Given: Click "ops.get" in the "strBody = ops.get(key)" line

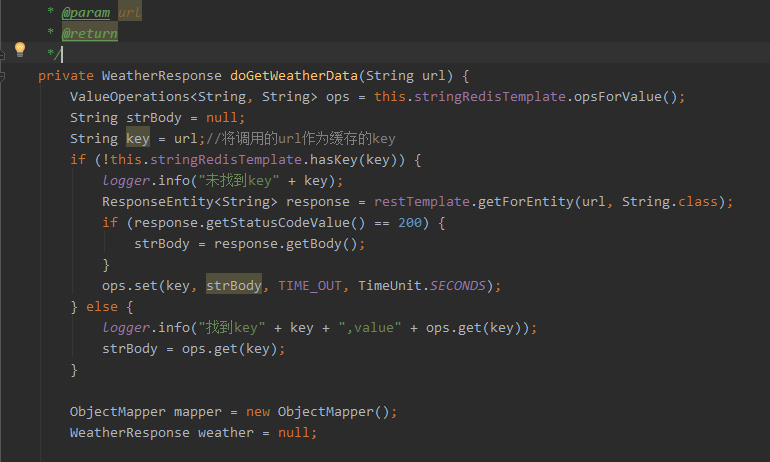Looking at the screenshot, I should point(210,349).
